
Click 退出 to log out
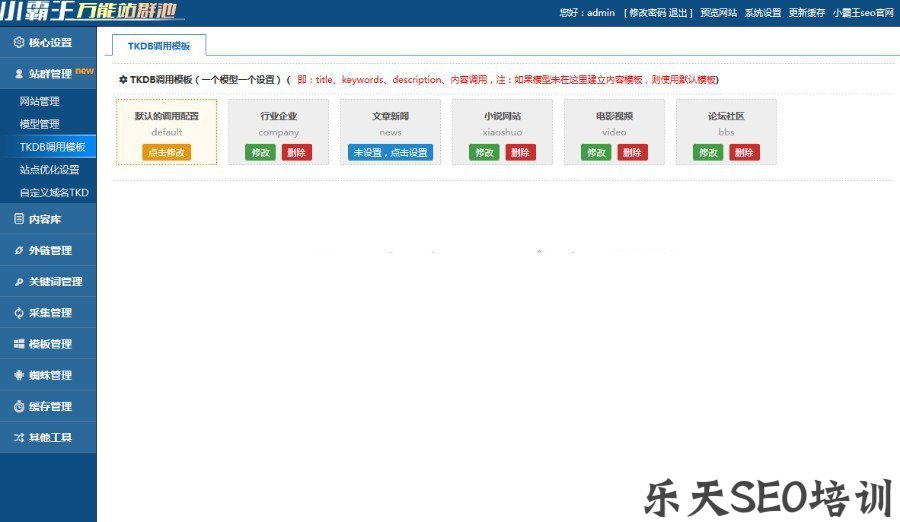[x=678, y=13]
